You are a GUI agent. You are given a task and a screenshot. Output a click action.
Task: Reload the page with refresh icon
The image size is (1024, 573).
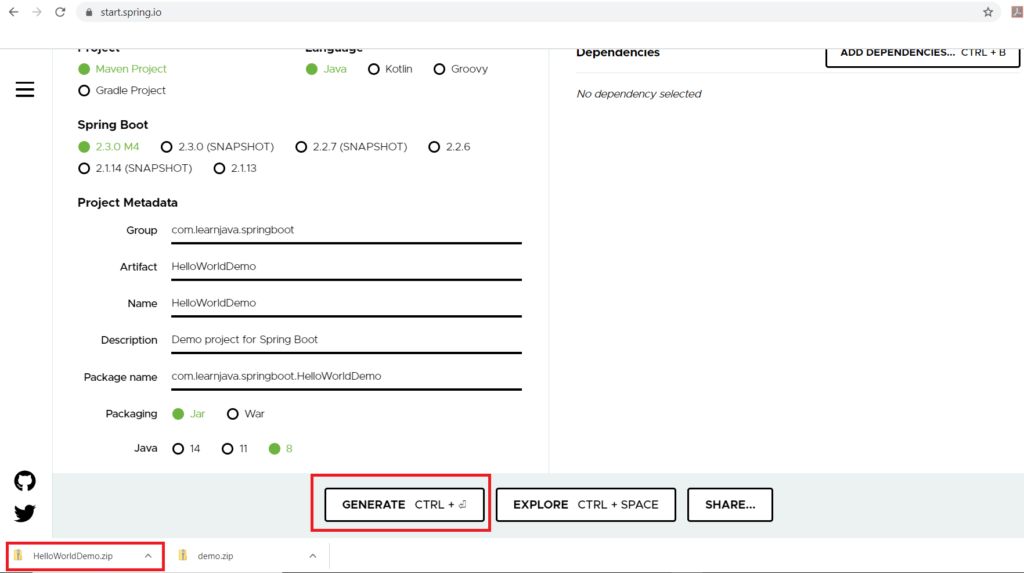(60, 12)
